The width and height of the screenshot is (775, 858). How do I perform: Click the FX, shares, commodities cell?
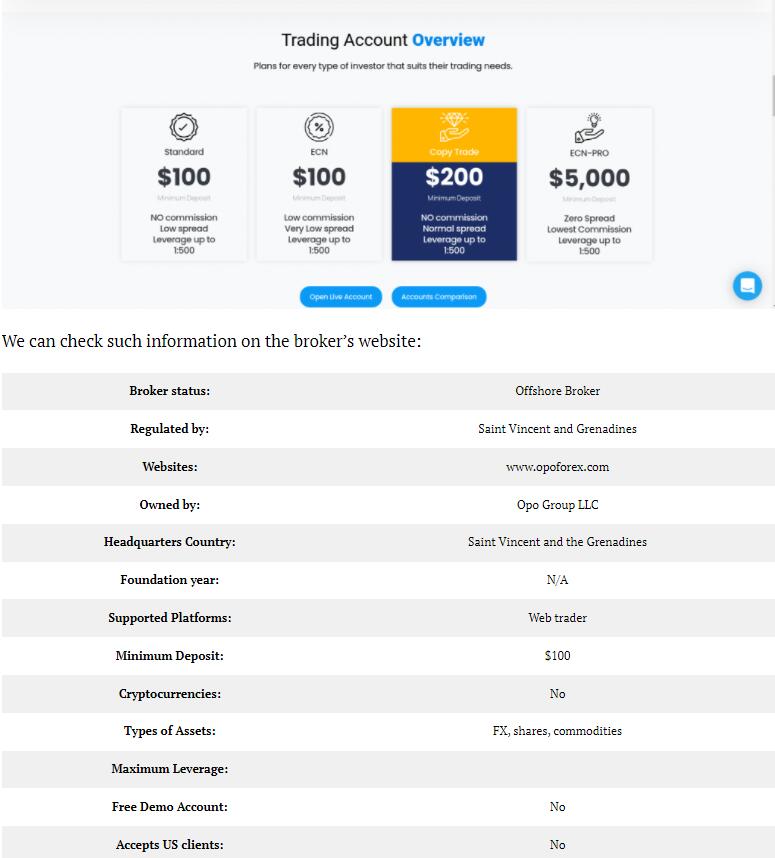pyautogui.click(x=557, y=731)
